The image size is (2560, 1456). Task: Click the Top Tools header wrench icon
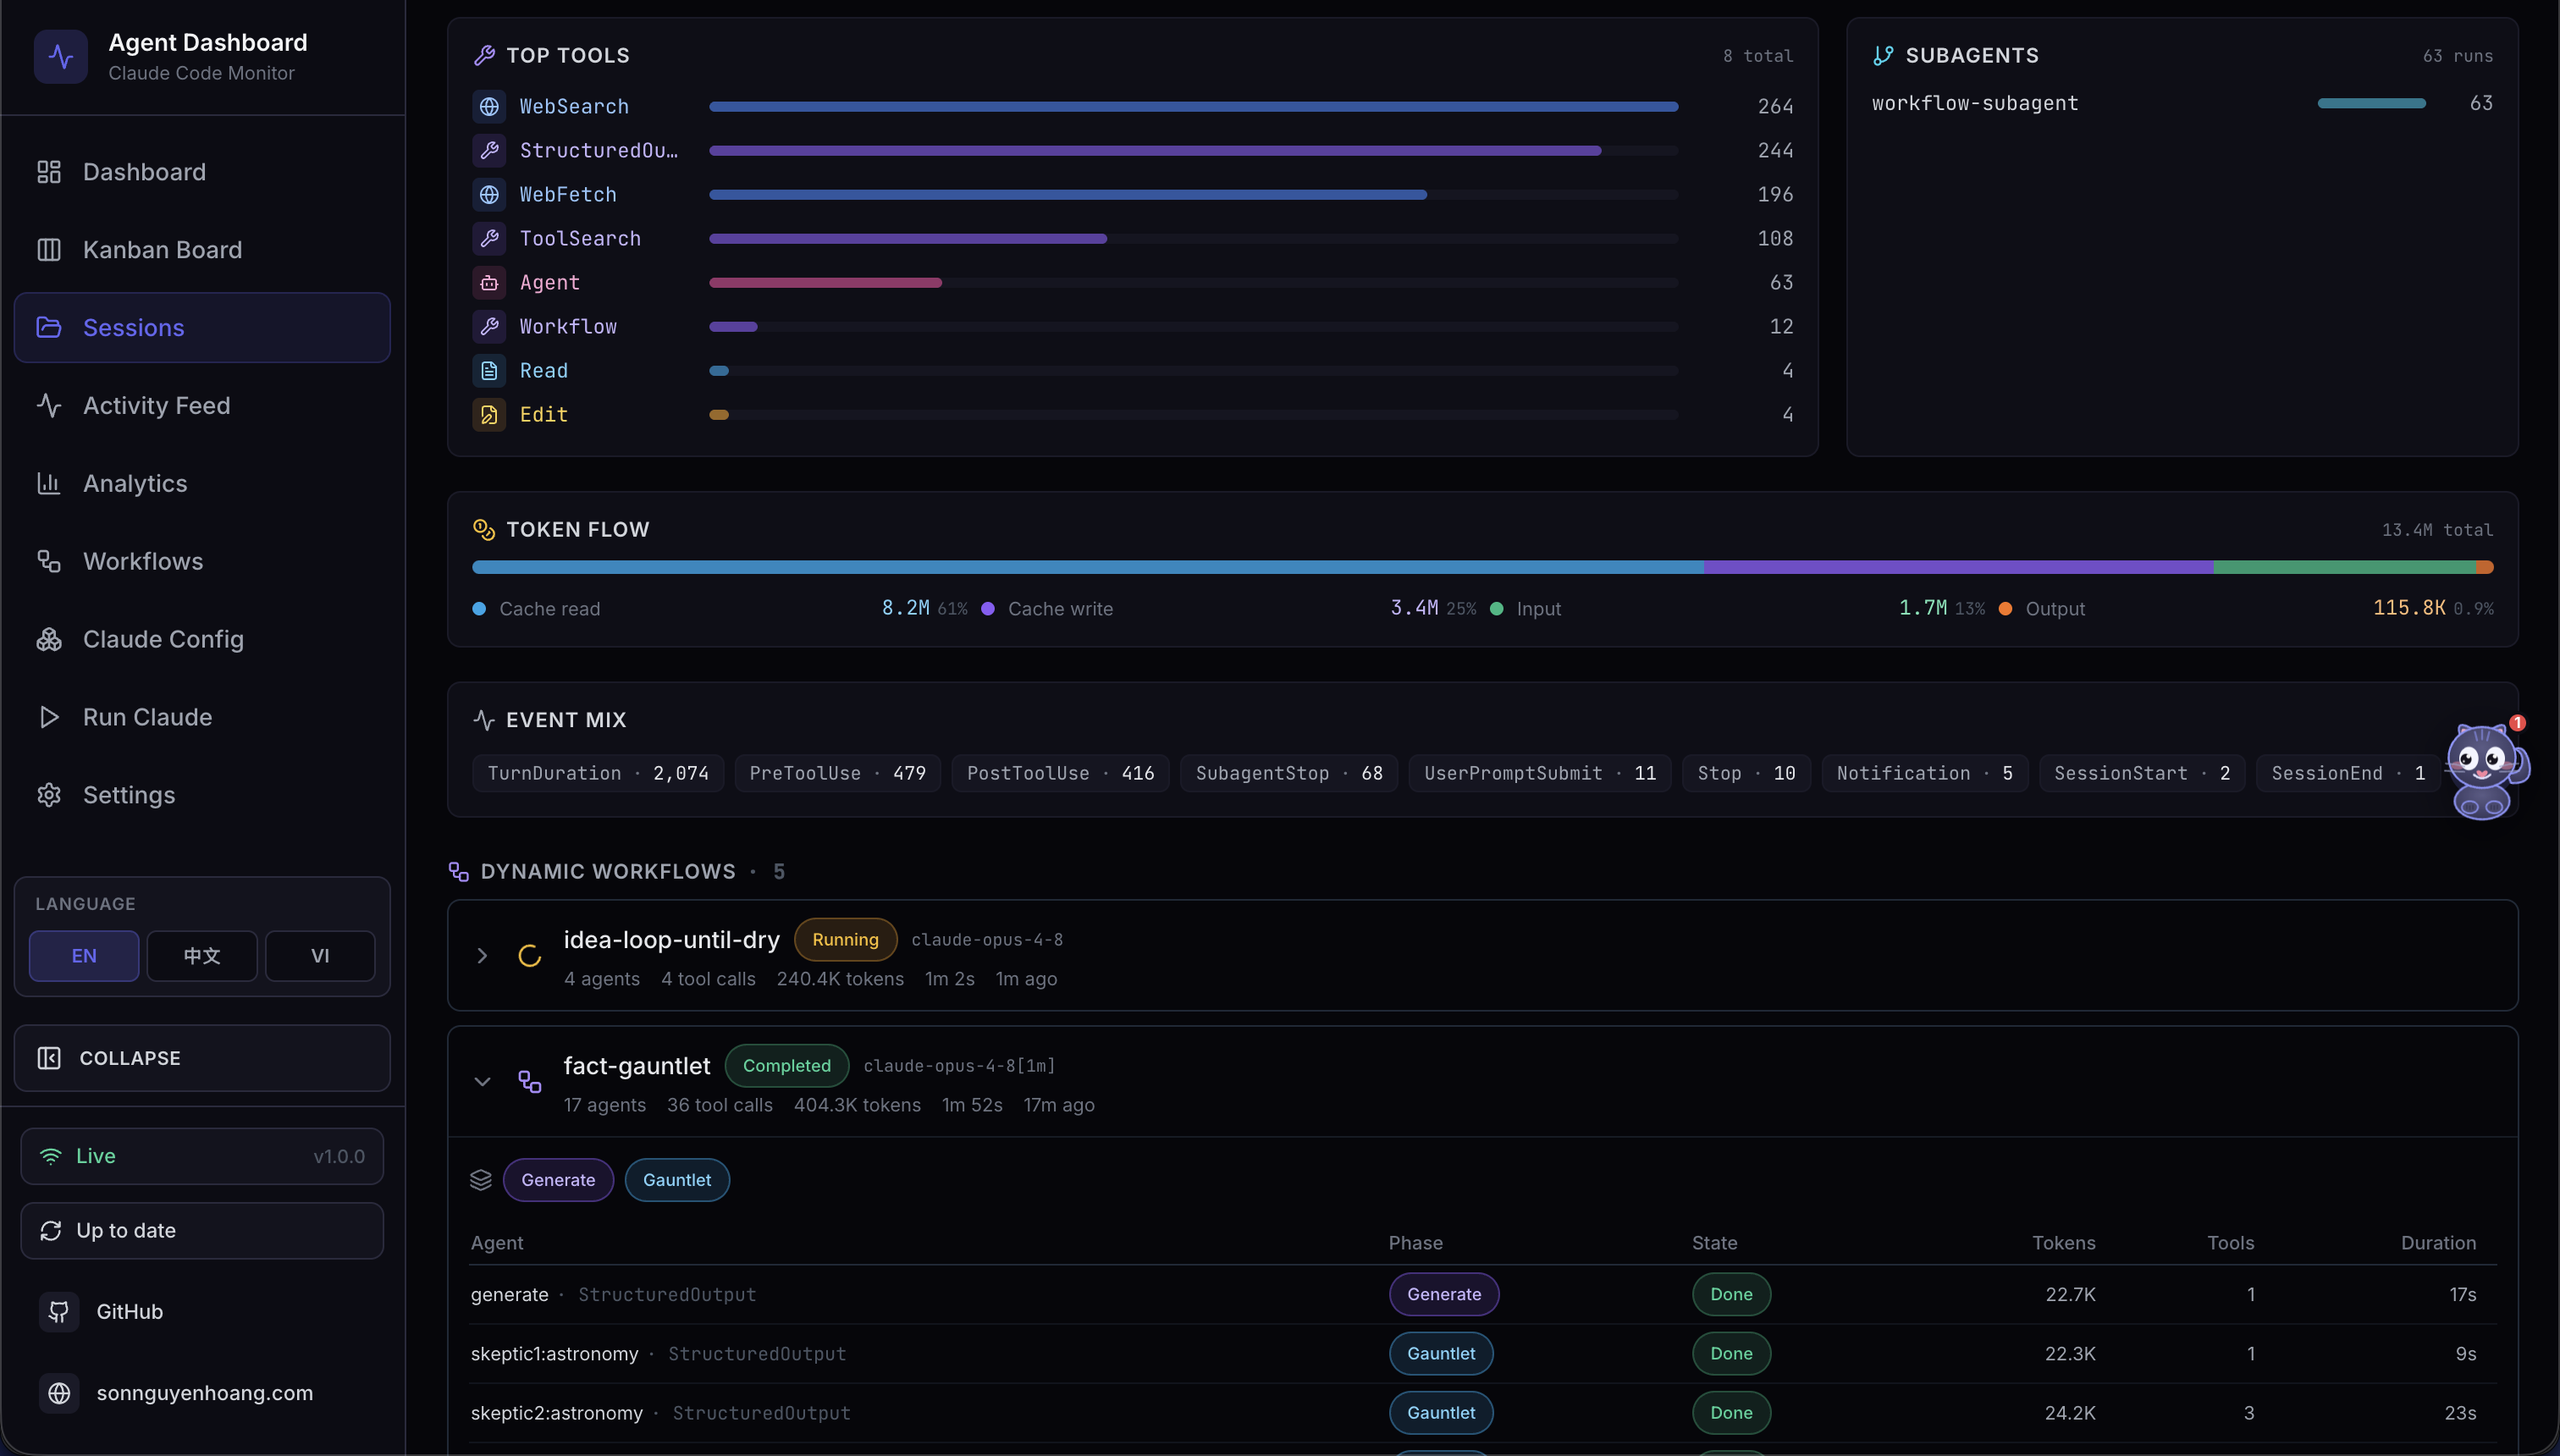click(x=484, y=55)
